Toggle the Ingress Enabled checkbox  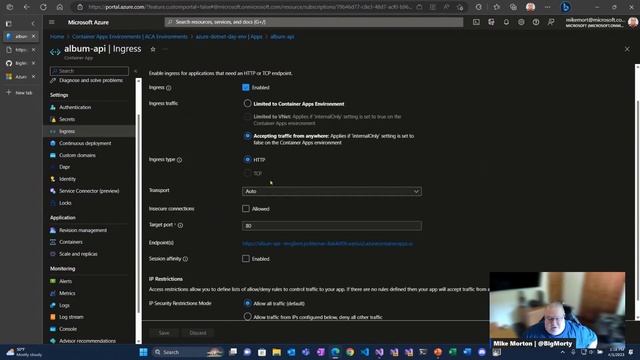point(246,87)
